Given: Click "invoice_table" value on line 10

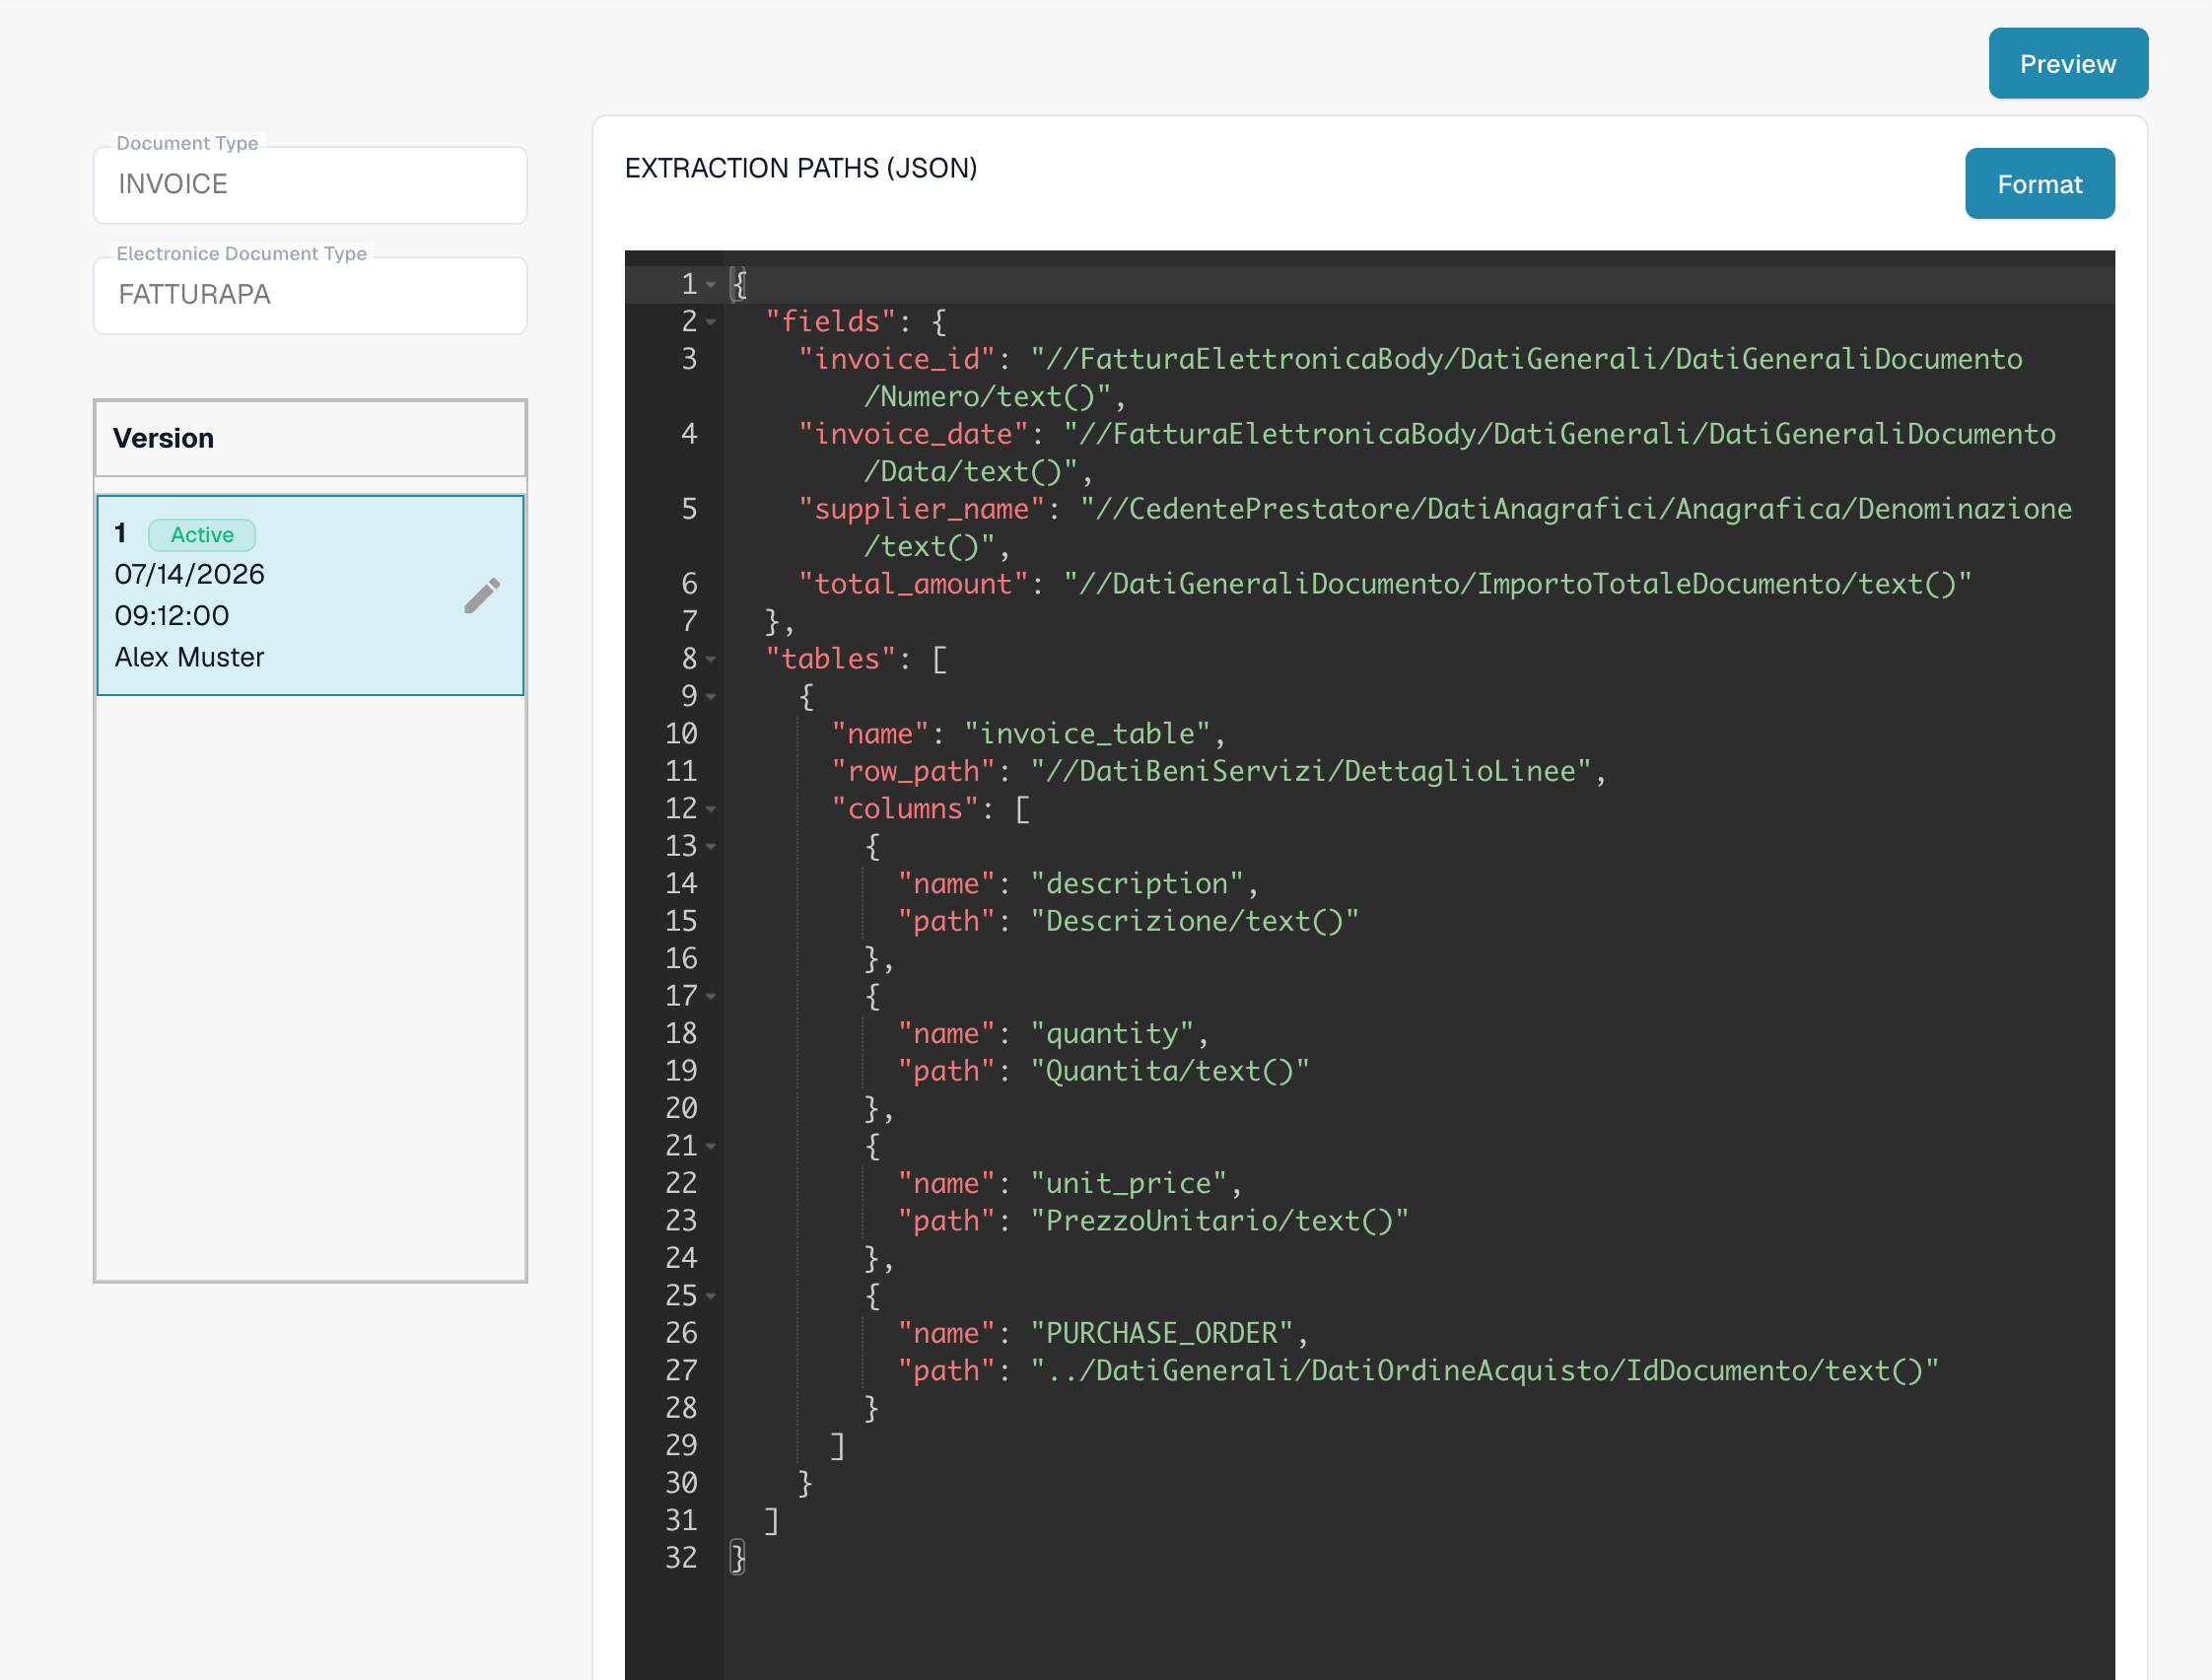Looking at the screenshot, I should pos(1087,734).
